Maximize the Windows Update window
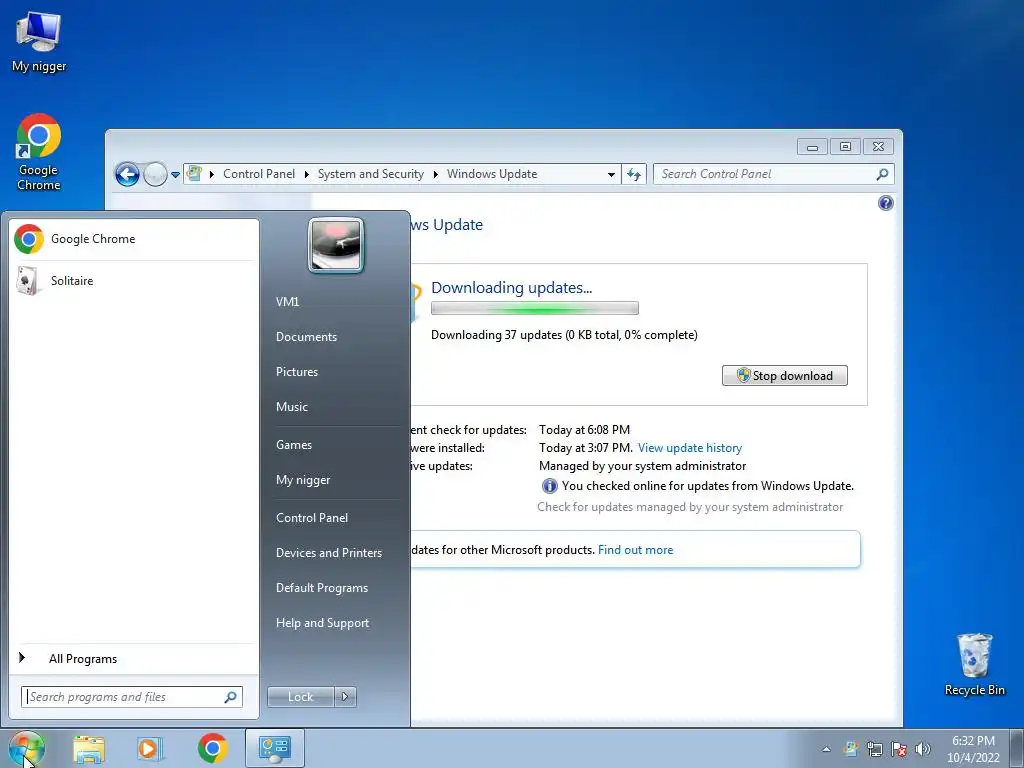1024x768 pixels. tap(845, 146)
